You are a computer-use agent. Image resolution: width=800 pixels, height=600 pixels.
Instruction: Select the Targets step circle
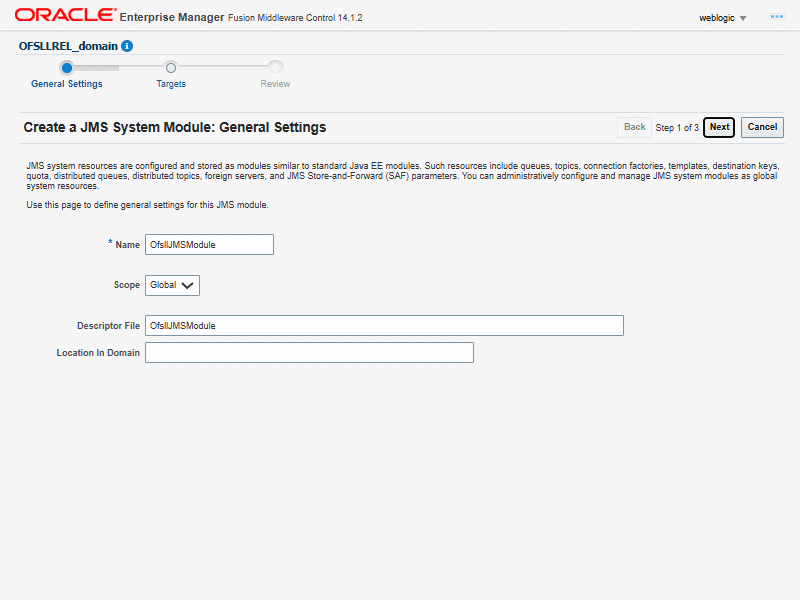coord(171,67)
